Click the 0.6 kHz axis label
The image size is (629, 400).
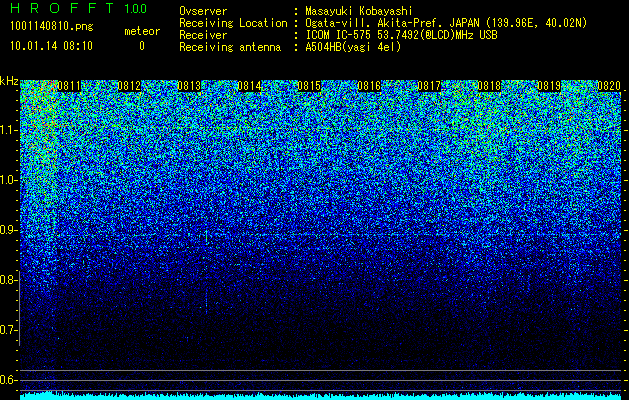(8, 380)
